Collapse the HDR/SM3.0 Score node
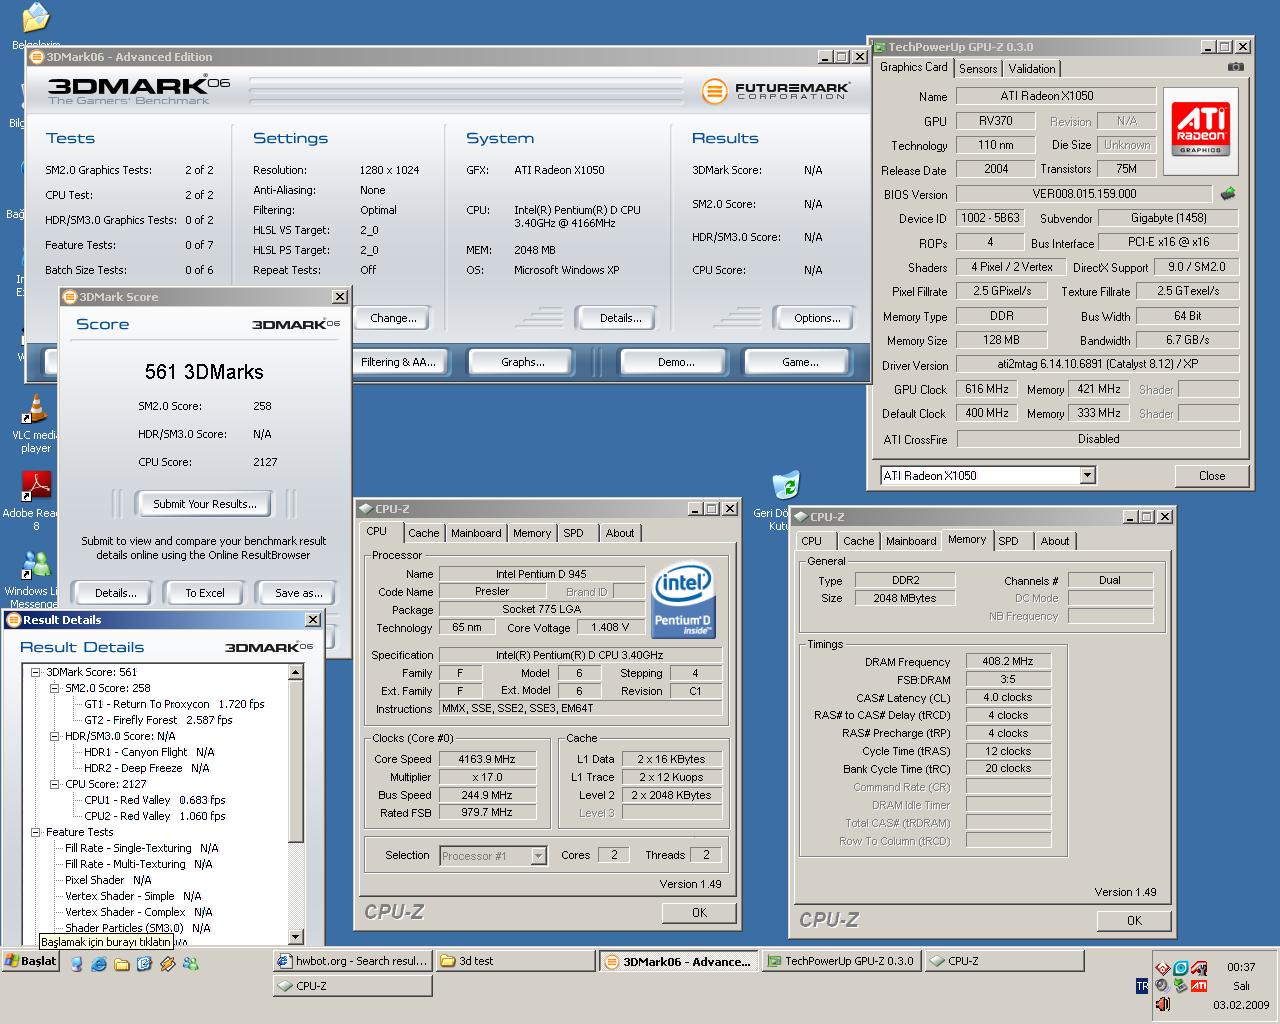This screenshot has height=1024, width=1280. [x=55, y=736]
